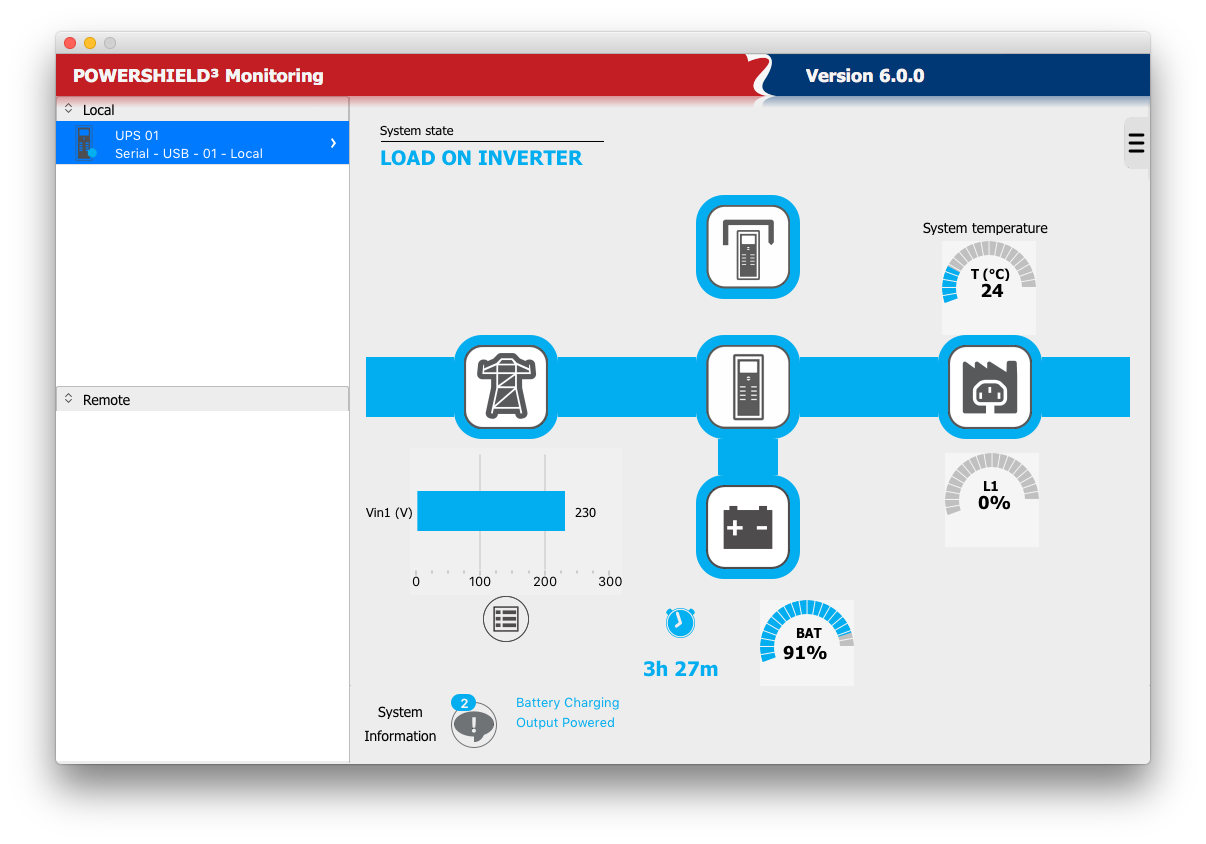
Task: Collapse the Local devices section
Action: pos(69,109)
